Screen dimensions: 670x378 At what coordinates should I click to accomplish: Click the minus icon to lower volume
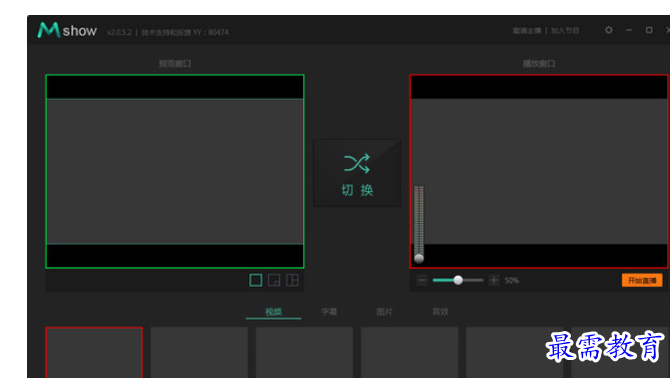tap(422, 280)
